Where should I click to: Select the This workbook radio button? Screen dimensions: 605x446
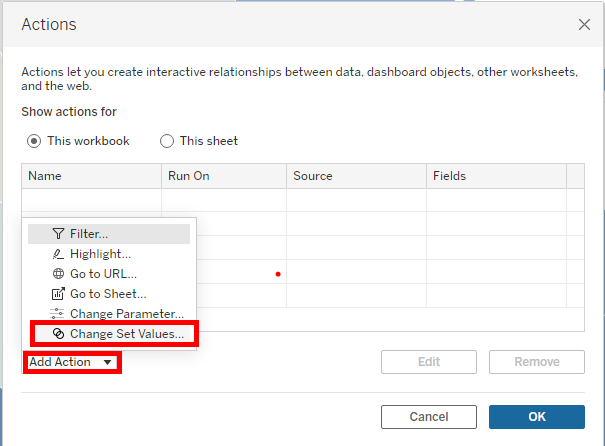(34, 141)
